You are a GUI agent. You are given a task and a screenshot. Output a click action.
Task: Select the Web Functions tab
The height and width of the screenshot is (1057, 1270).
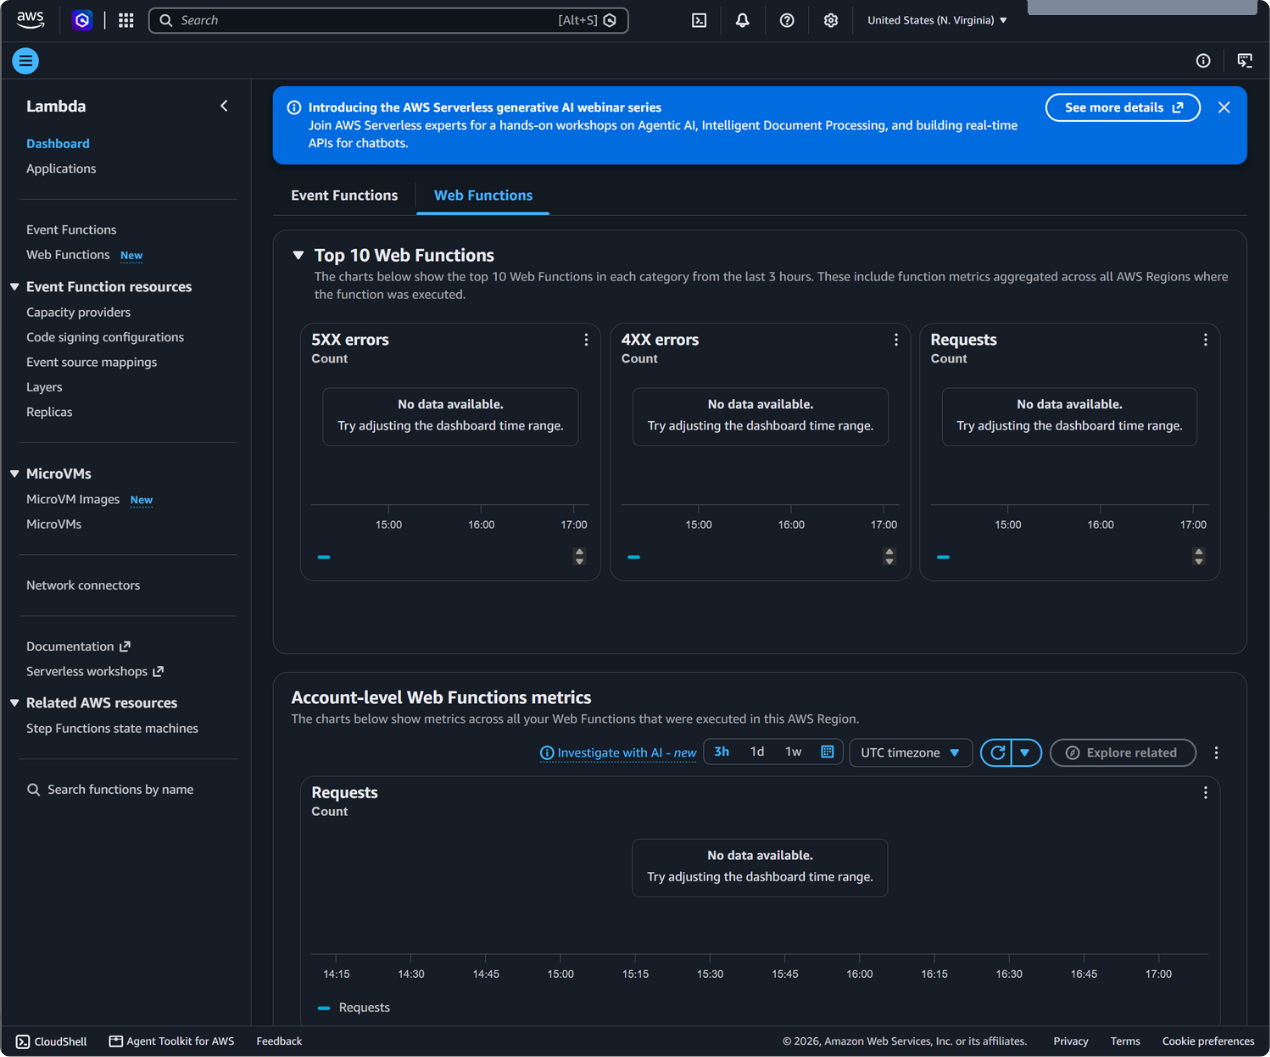click(x=483, y=195)
